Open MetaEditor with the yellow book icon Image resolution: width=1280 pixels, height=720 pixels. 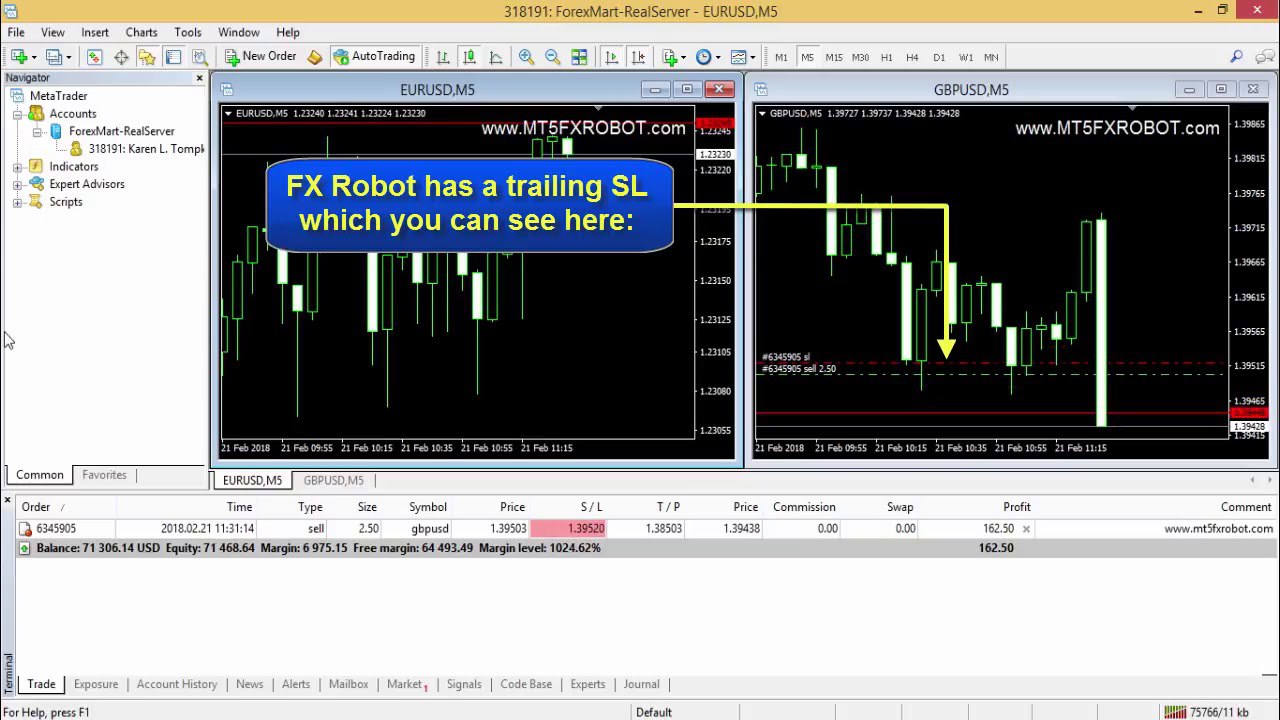point(315,57)
